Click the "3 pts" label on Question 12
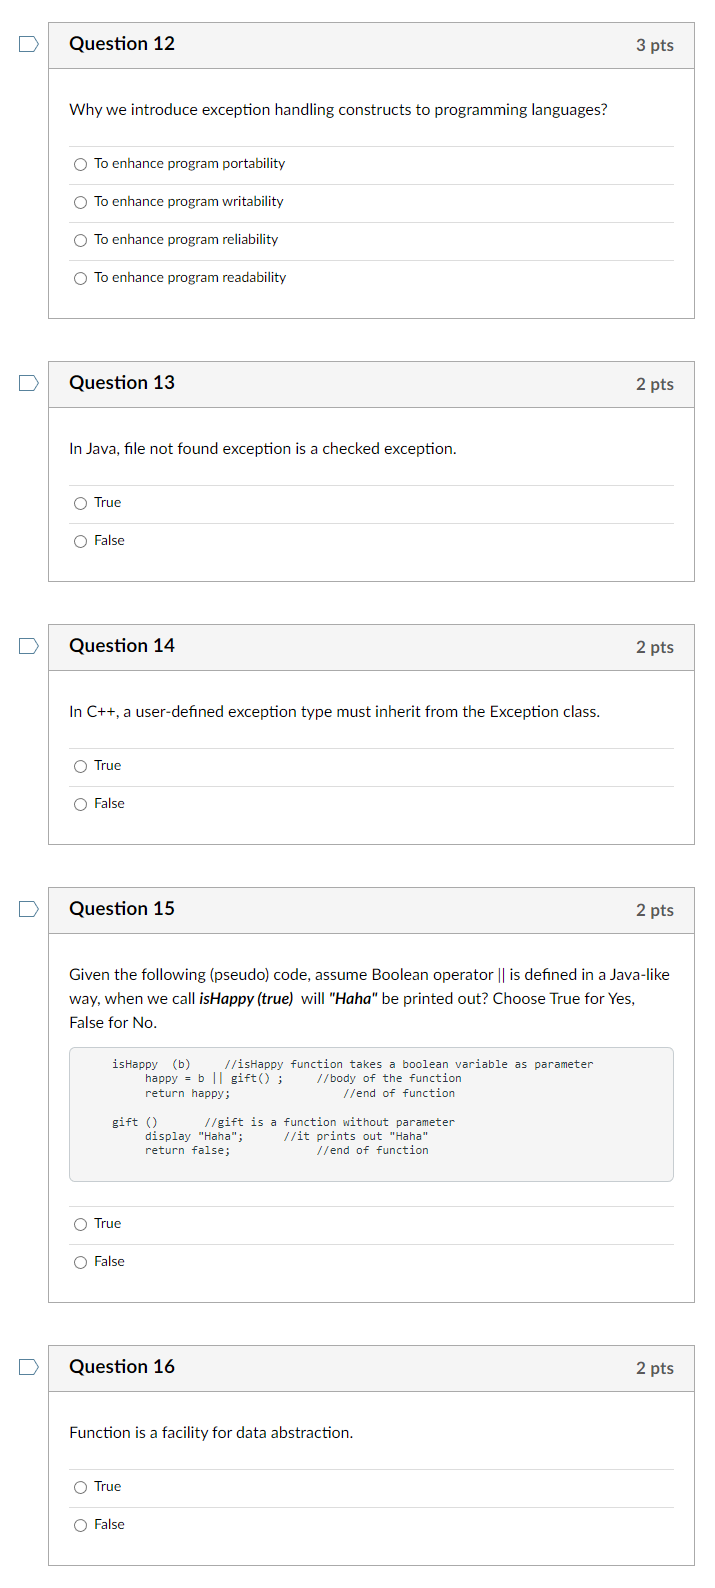 coord(655,45)
